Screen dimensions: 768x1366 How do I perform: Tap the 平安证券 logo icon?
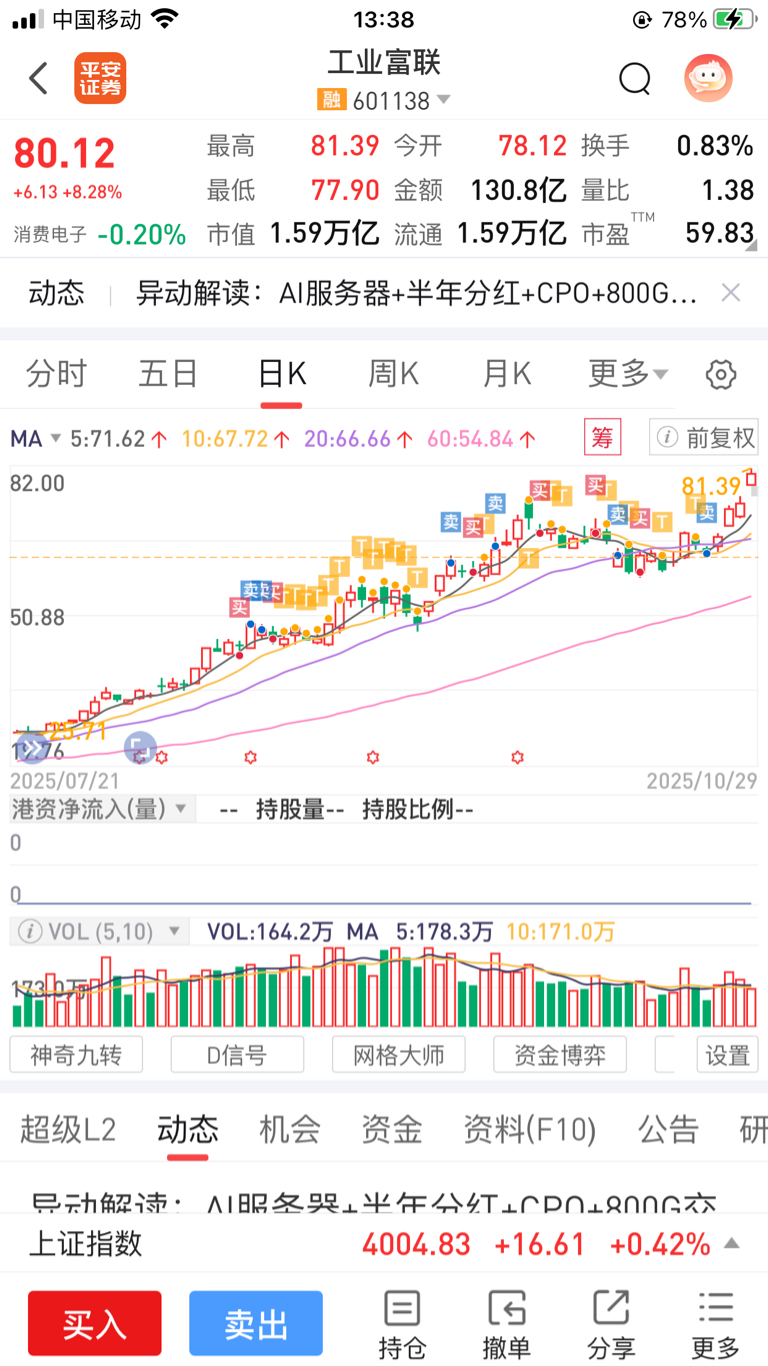(x=100, y=78)
